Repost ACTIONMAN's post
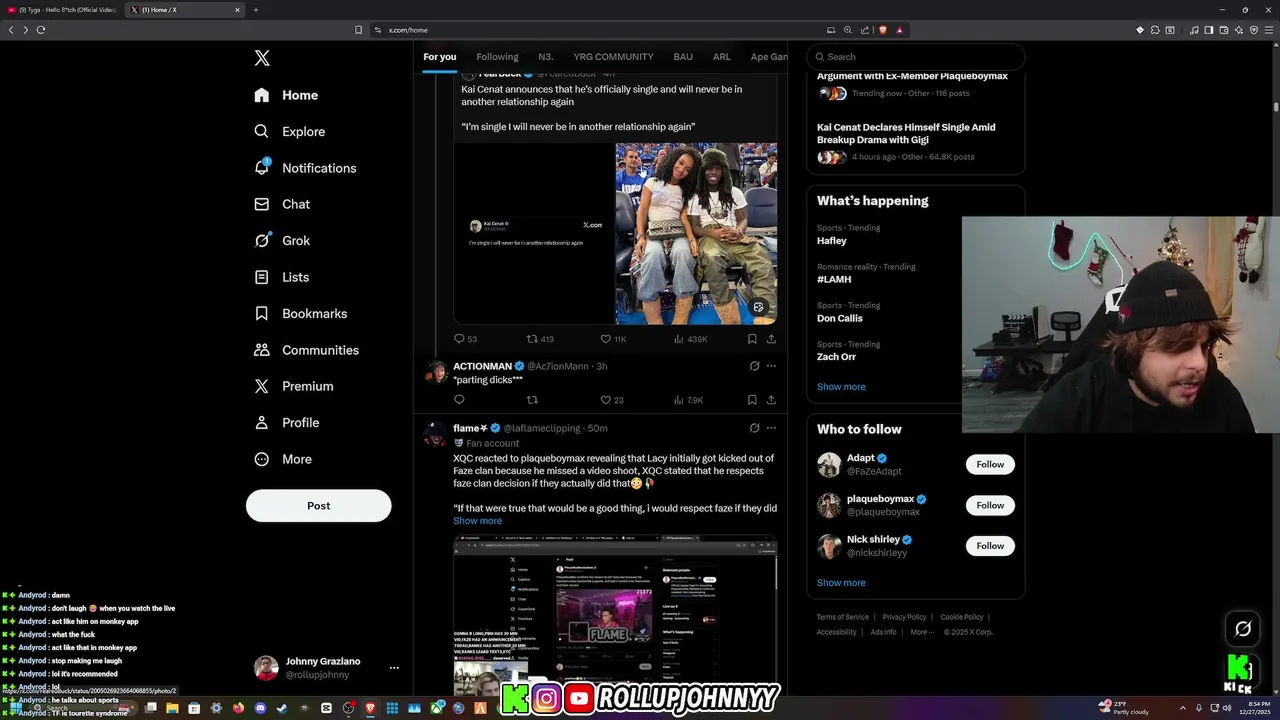Viewport: 1280px width, 720px height. (532, 400)
